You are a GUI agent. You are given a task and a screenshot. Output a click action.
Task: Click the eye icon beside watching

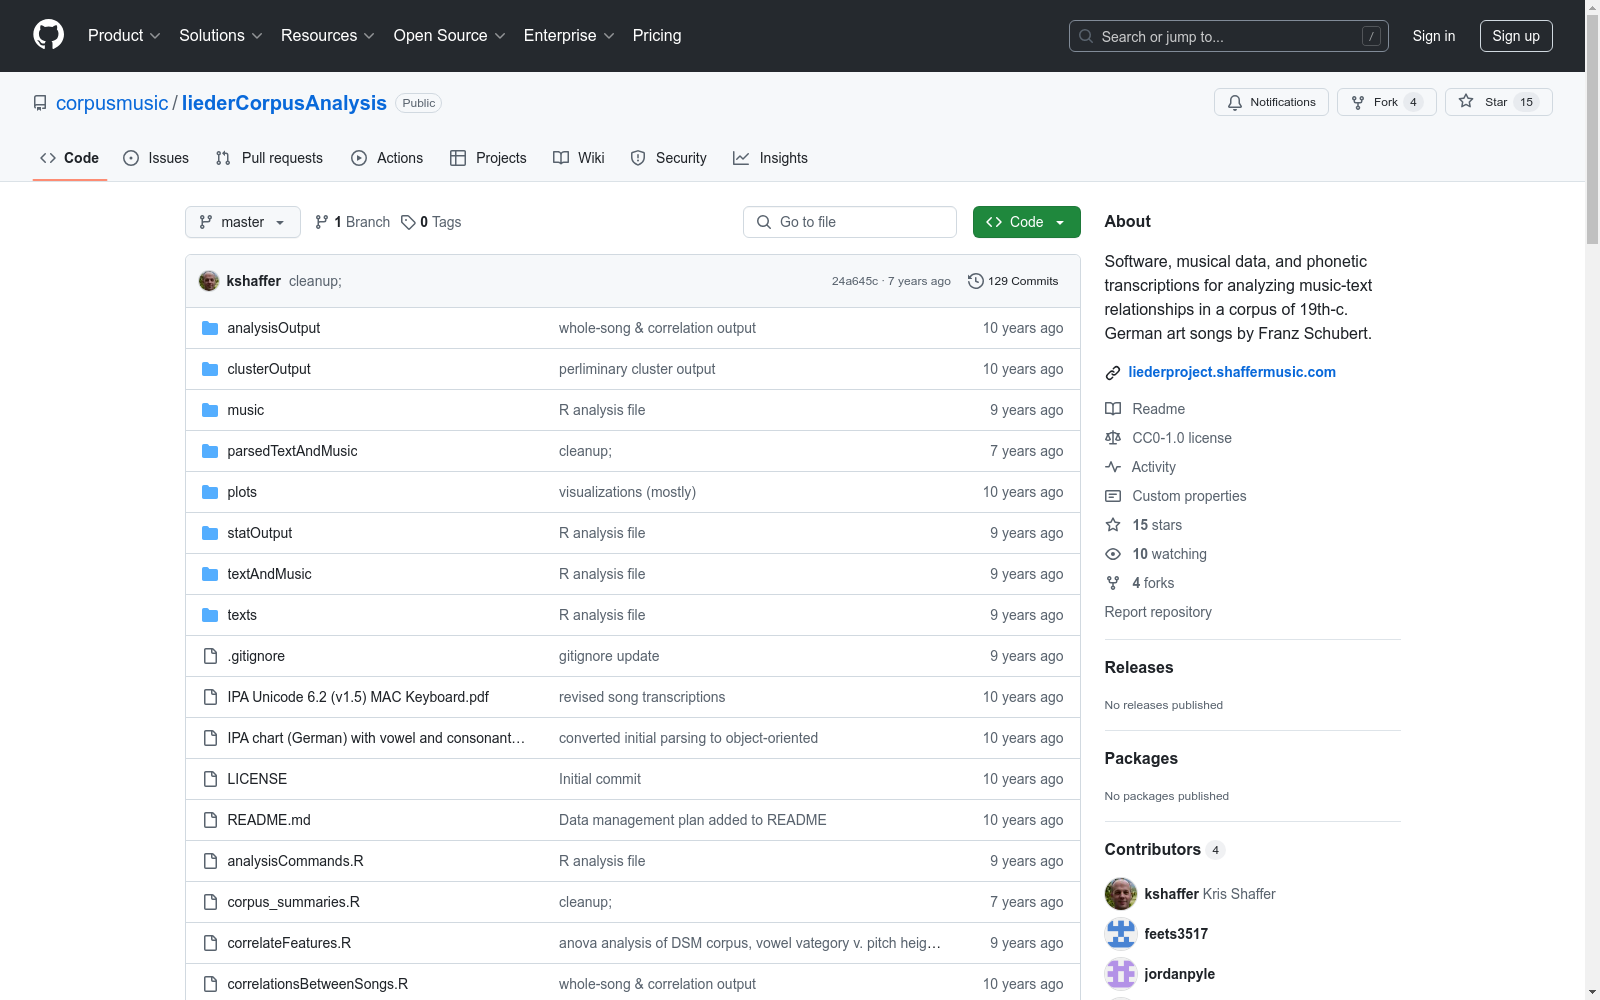click(1113, 554)
